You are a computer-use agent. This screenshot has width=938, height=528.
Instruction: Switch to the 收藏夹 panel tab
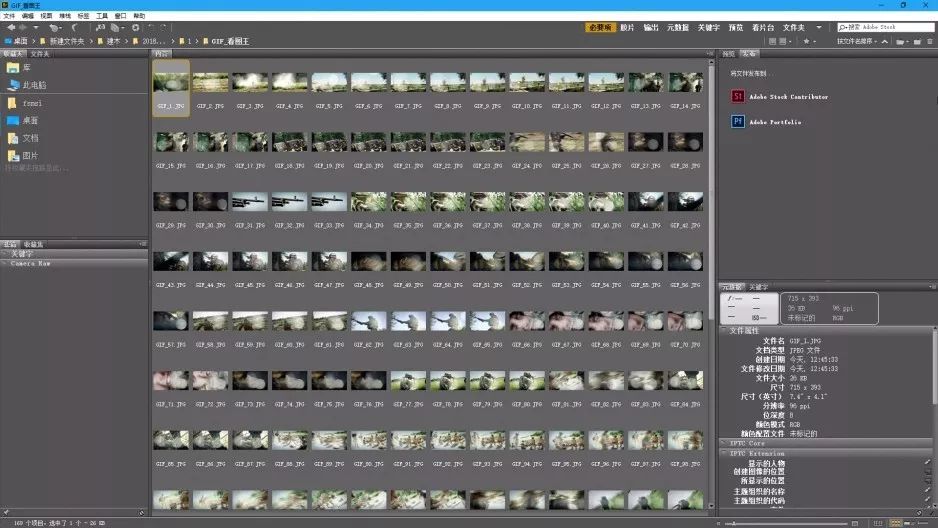tap(13, 54)
